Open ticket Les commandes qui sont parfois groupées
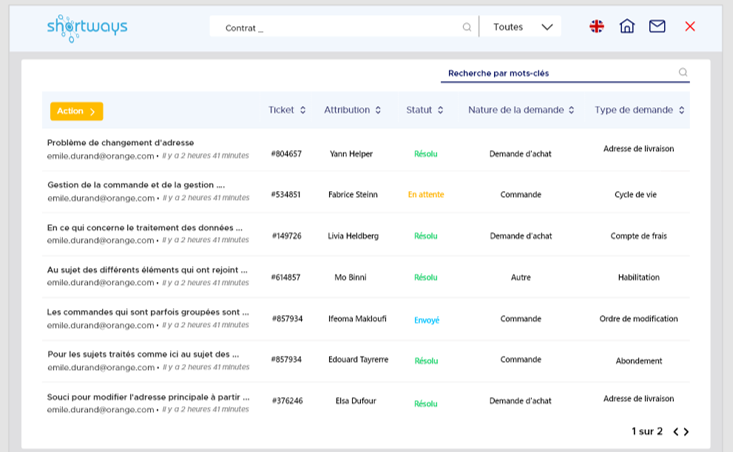Screen dimensions: 733x452 (x=148, y=312)
